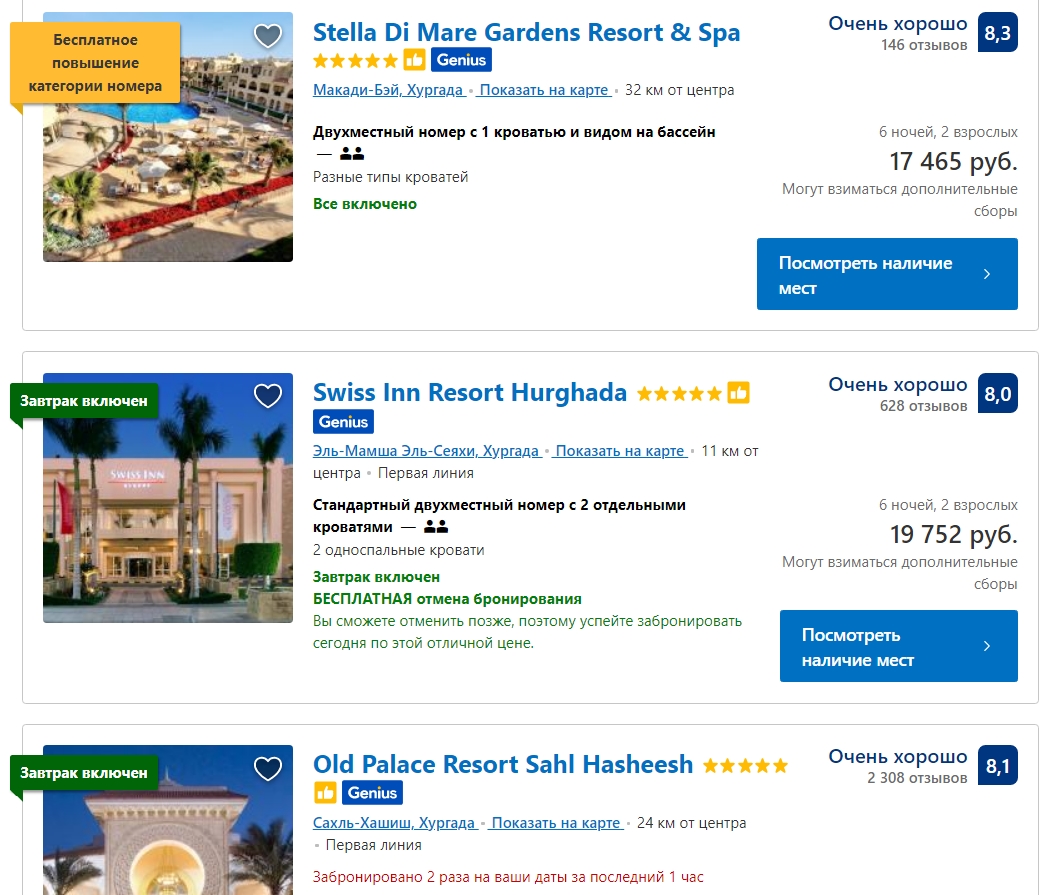Screen dimensions: 1045x895
Task: Click Genius badge under Stella Di Mare
Action: [x=461, y=60]
